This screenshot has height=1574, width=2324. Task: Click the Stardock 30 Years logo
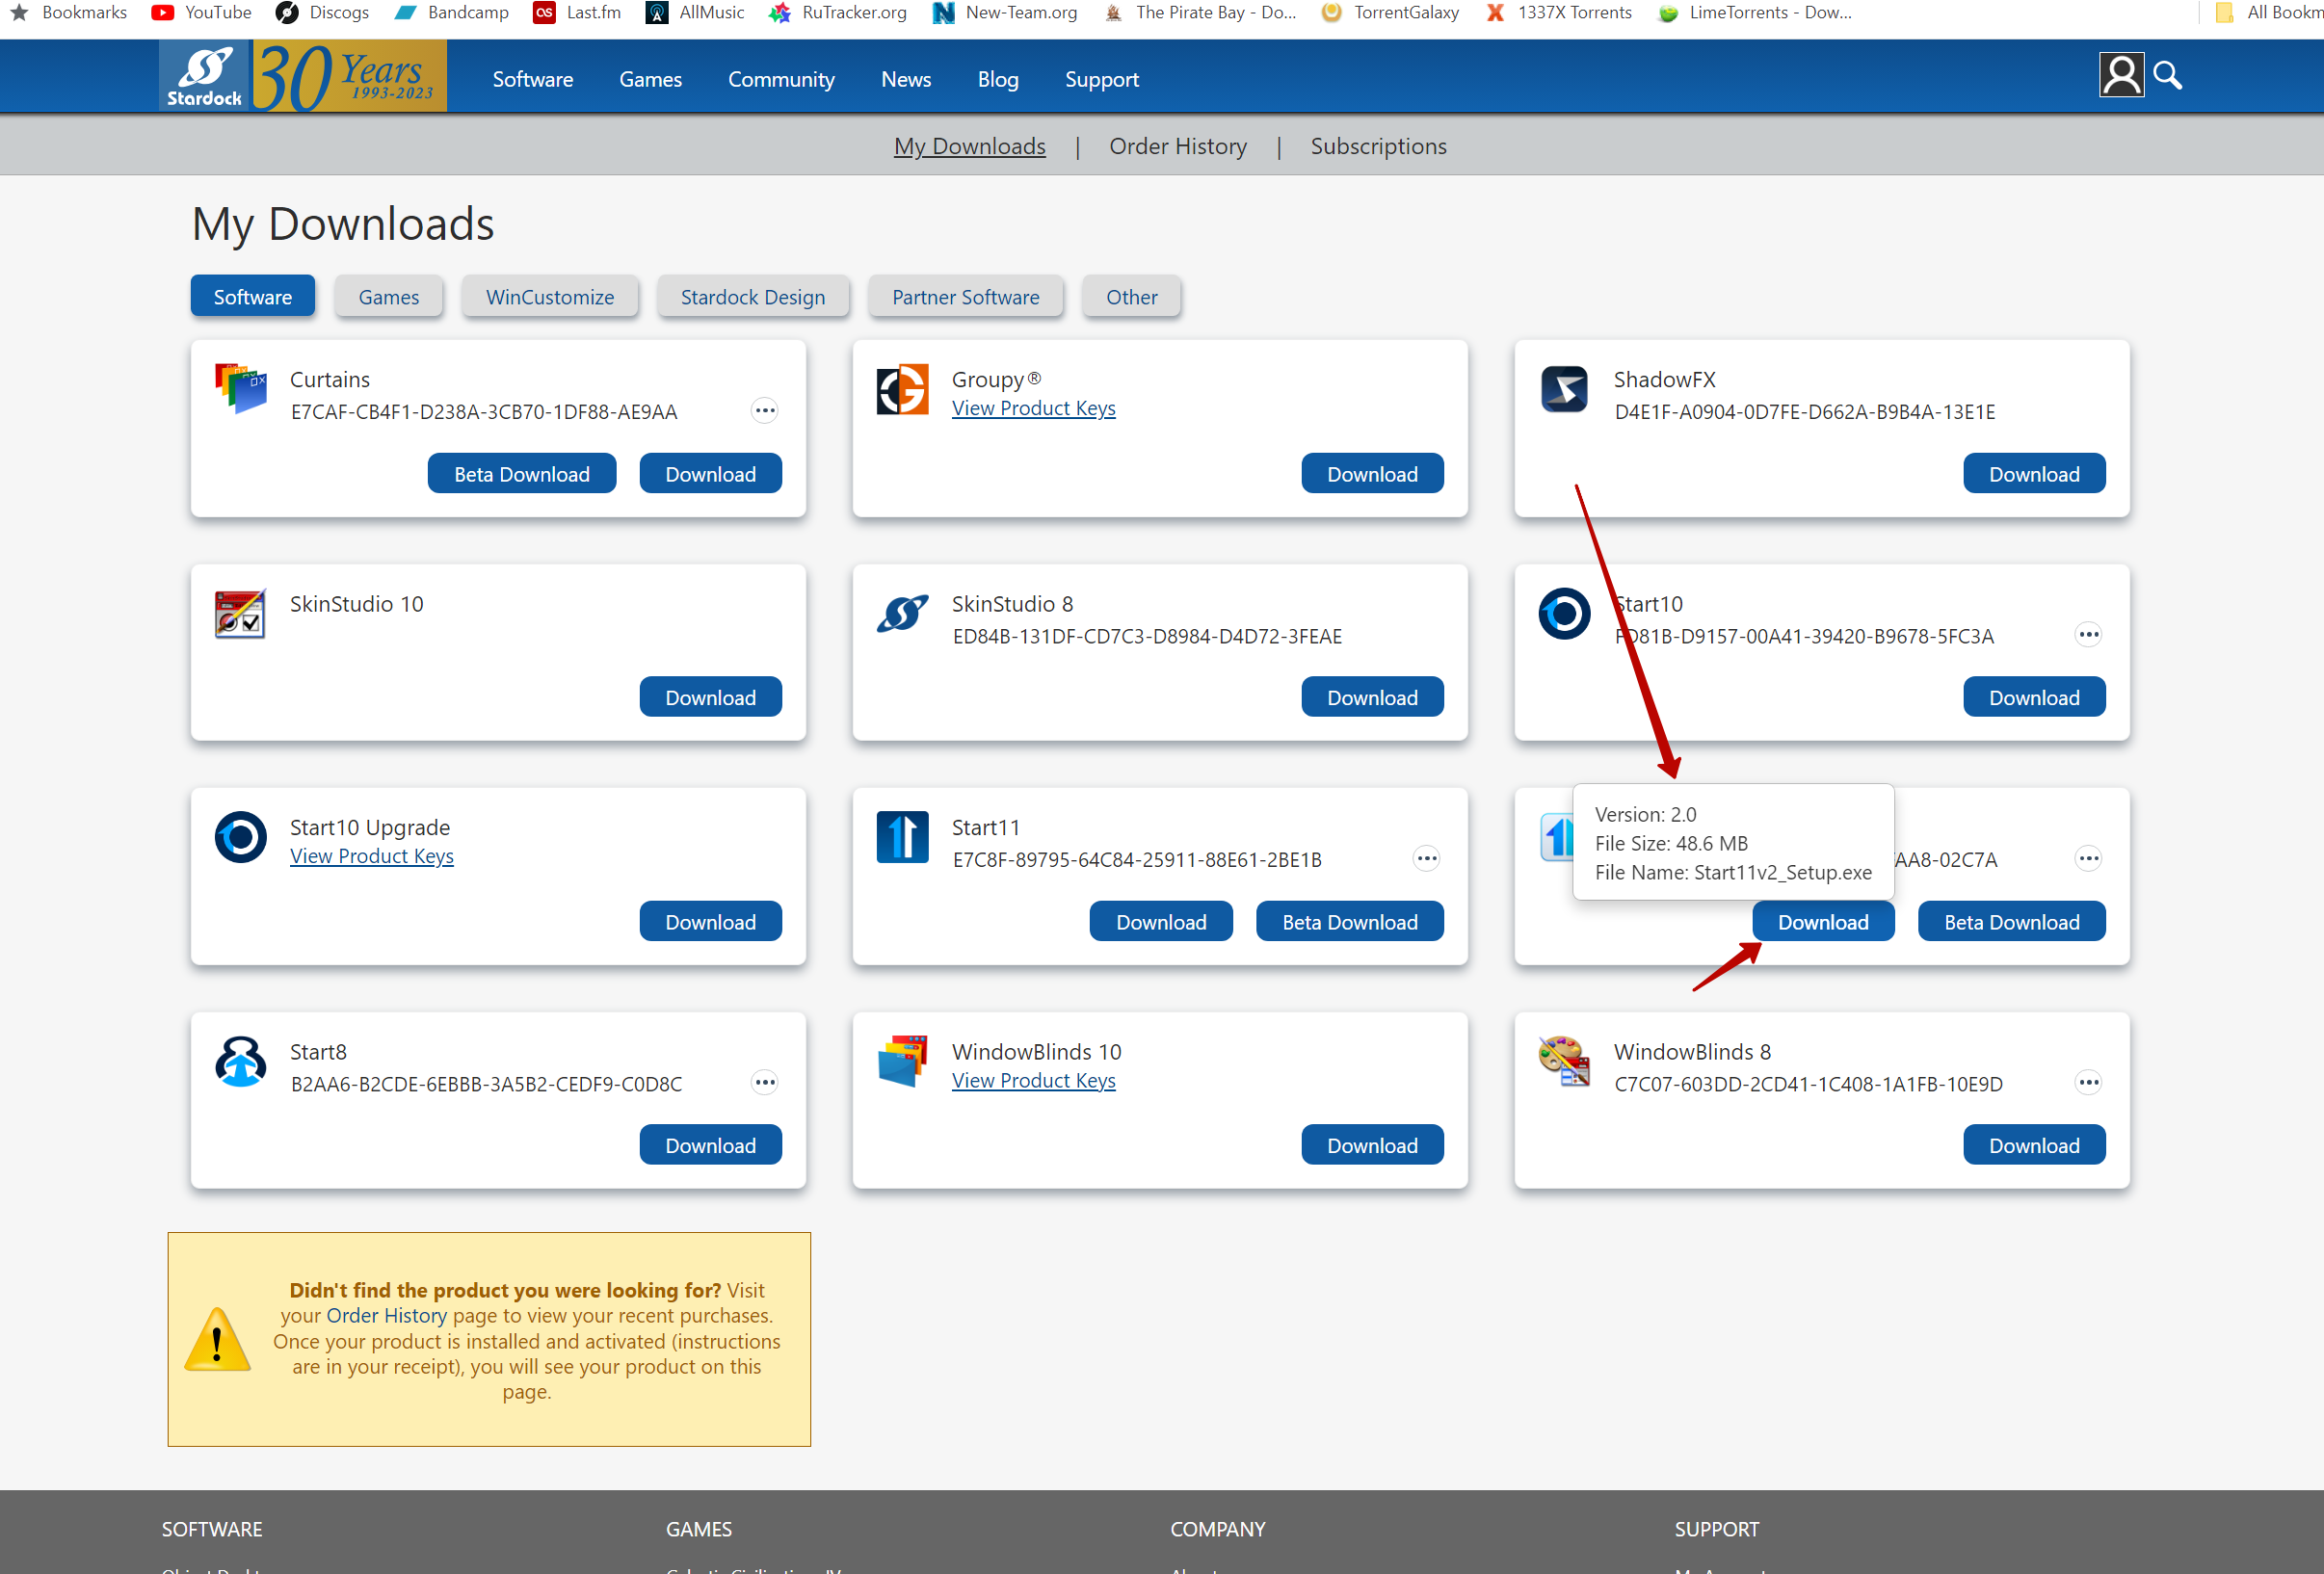coord(302,77)
